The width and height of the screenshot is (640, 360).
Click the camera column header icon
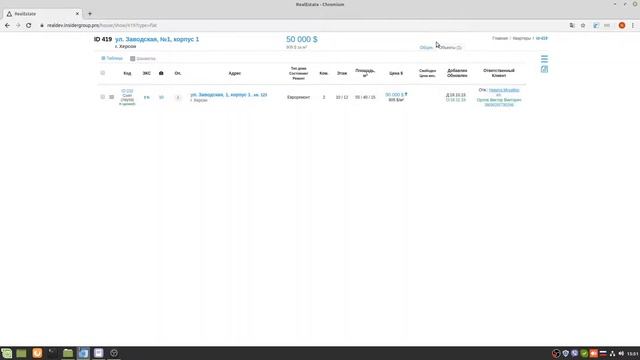point(161,73)
